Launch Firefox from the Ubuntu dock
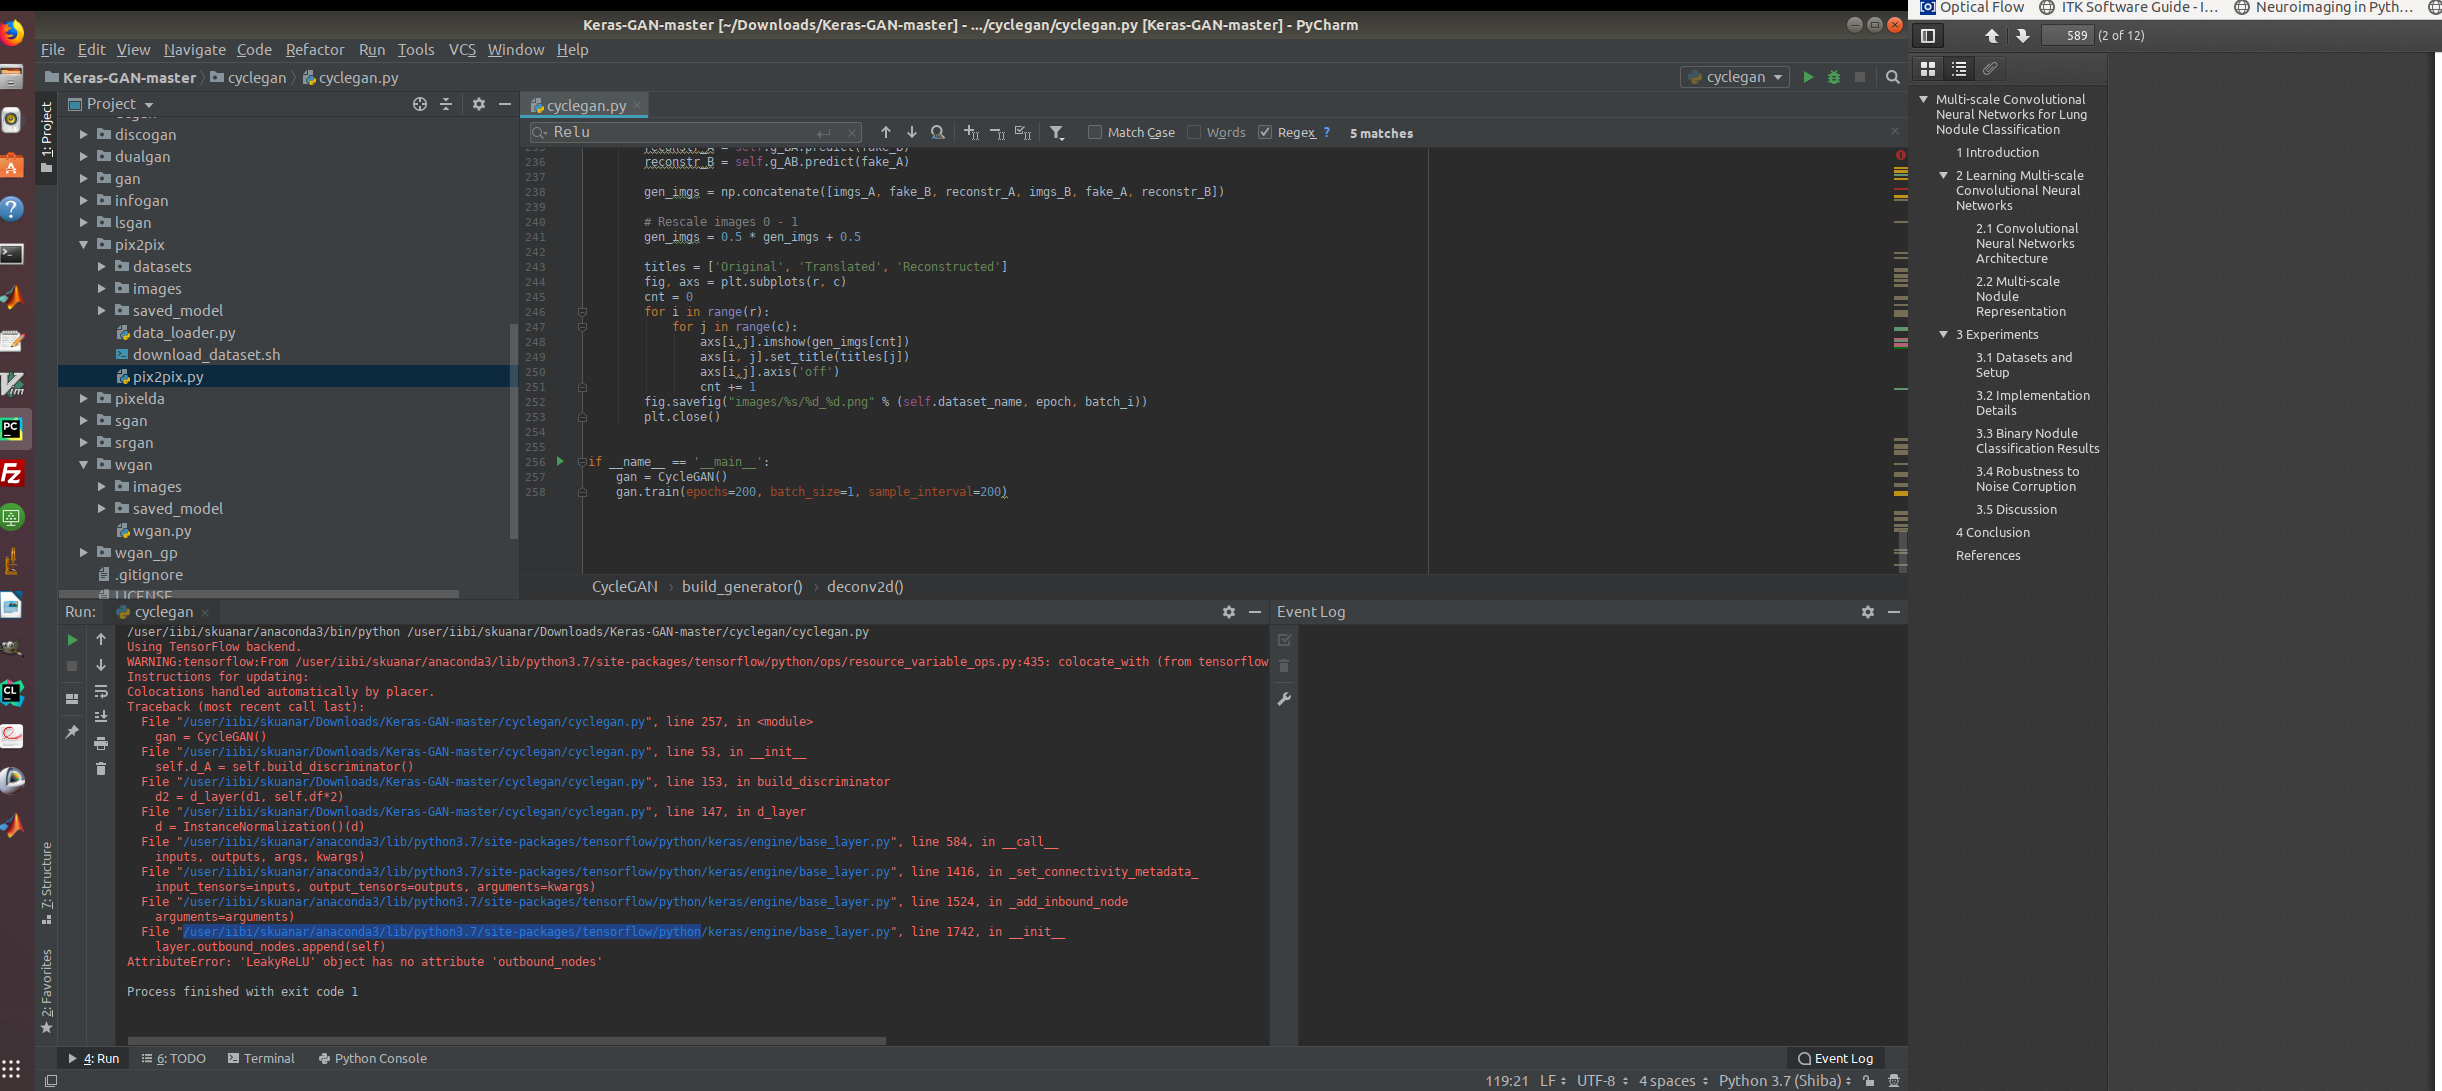2442x1091 pixels. 13,32
